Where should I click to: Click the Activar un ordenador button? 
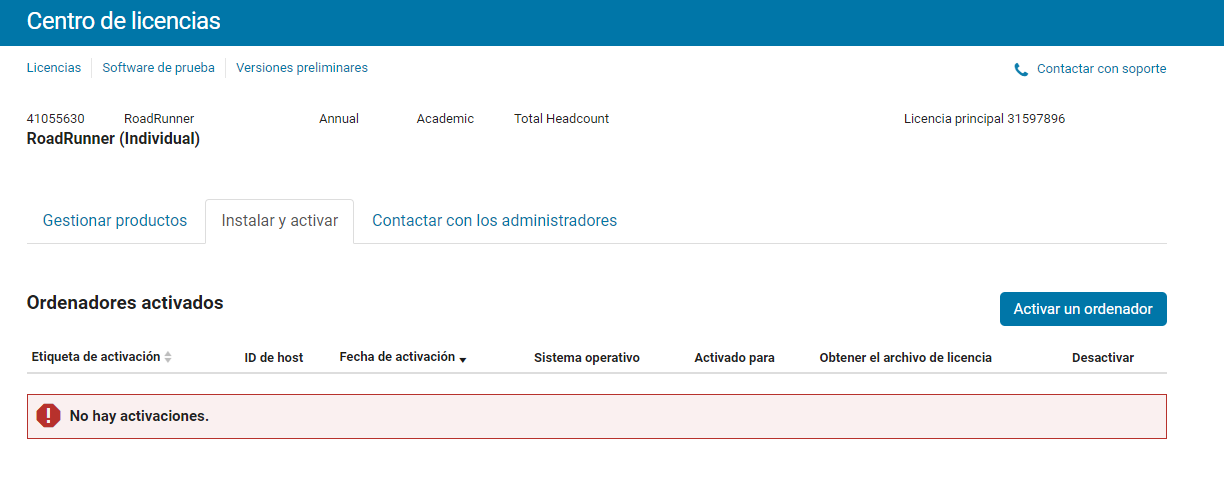pyautogui.click(x=1083, y=309)
